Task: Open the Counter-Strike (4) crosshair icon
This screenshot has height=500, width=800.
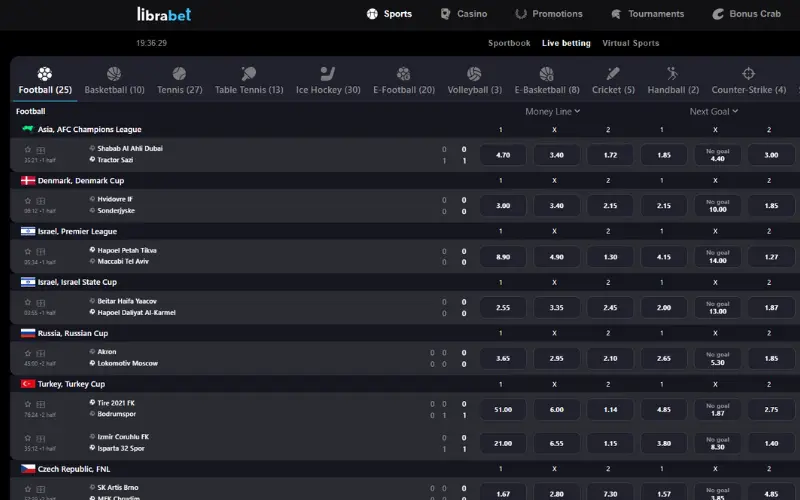Action: click(x=748, y=74)
